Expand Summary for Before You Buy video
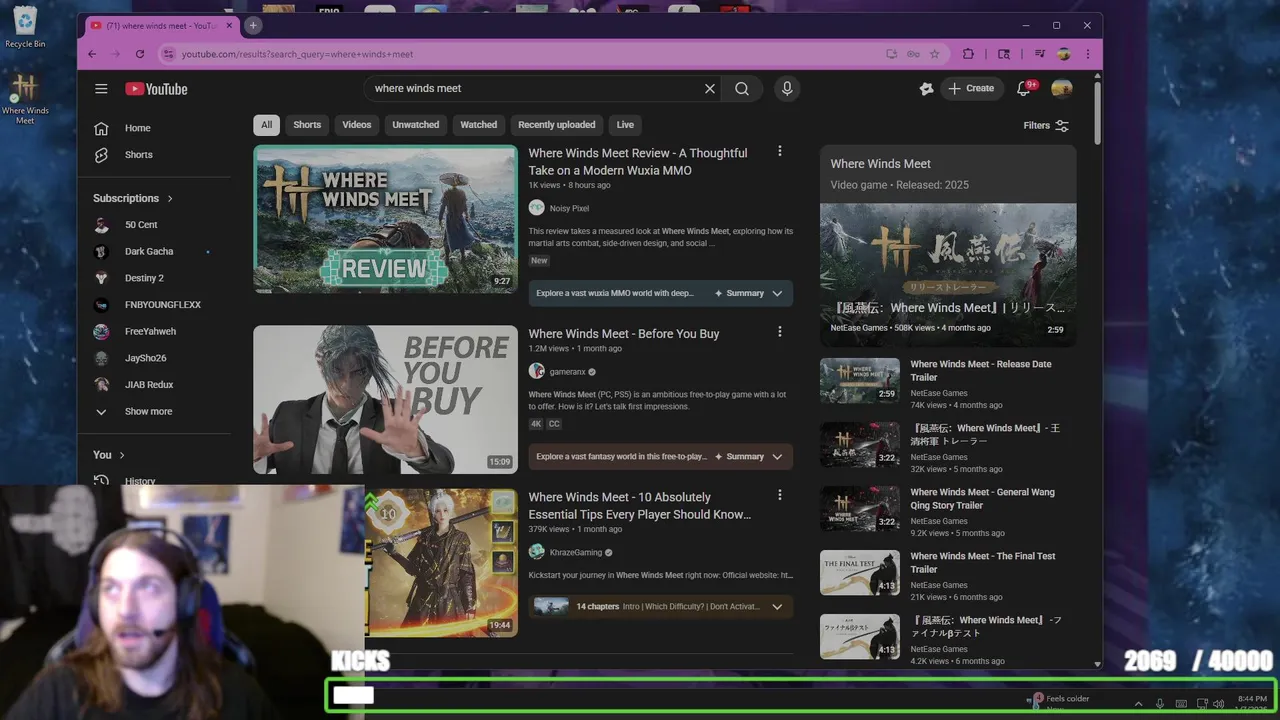The width and height of the screenshot is (1280, 720). pyautogui.click(x=661, y=456)
